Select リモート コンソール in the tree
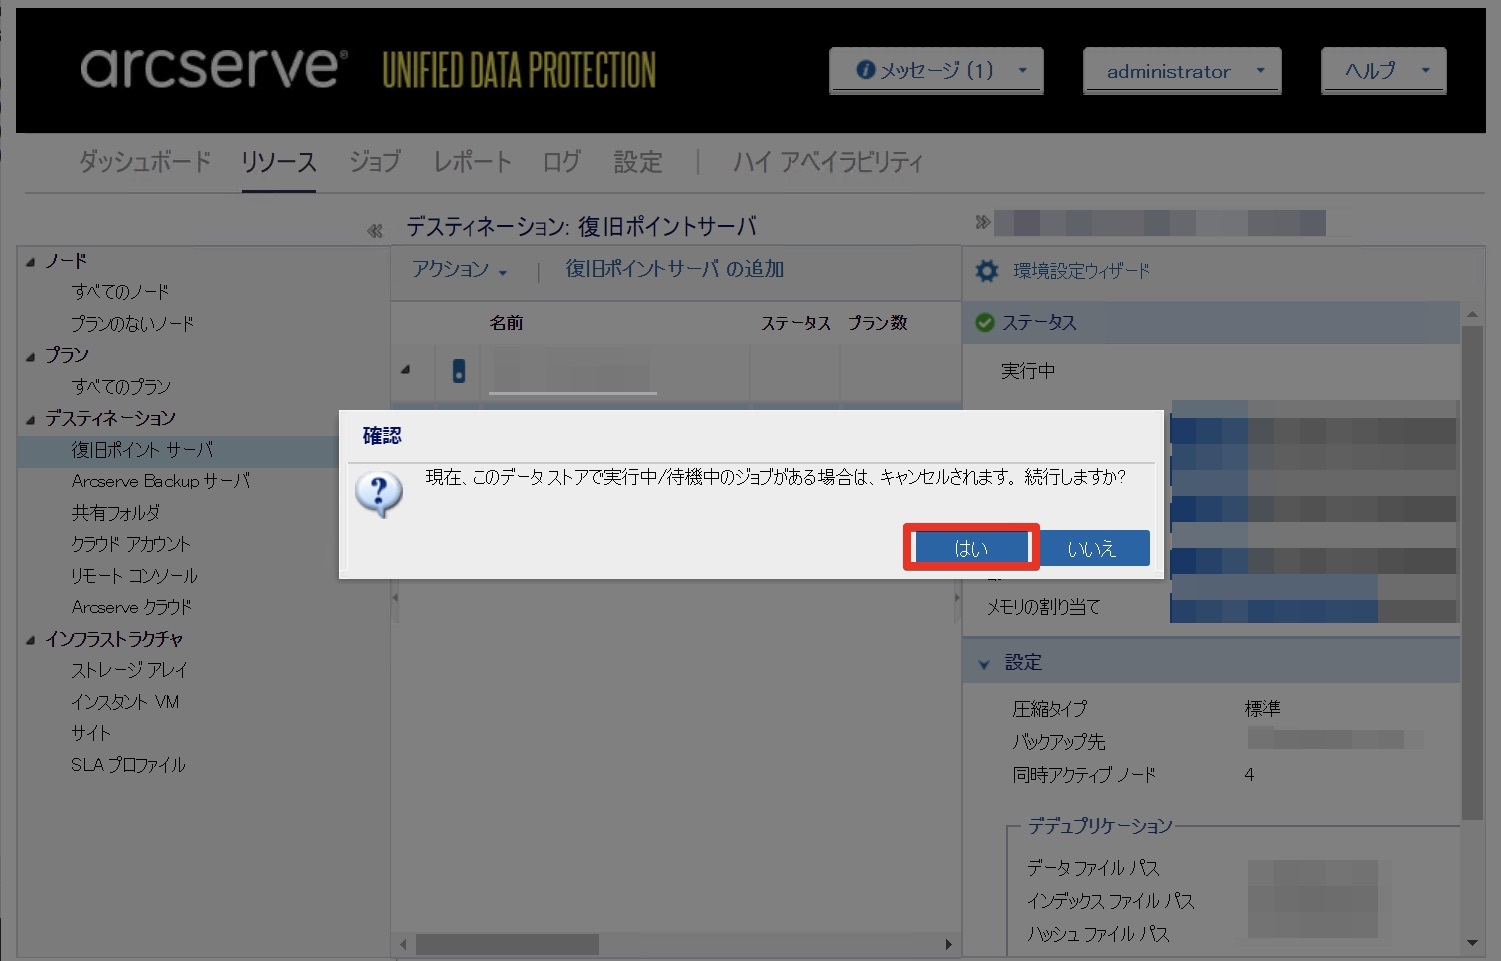1501x961 pixels. [134, 576]
